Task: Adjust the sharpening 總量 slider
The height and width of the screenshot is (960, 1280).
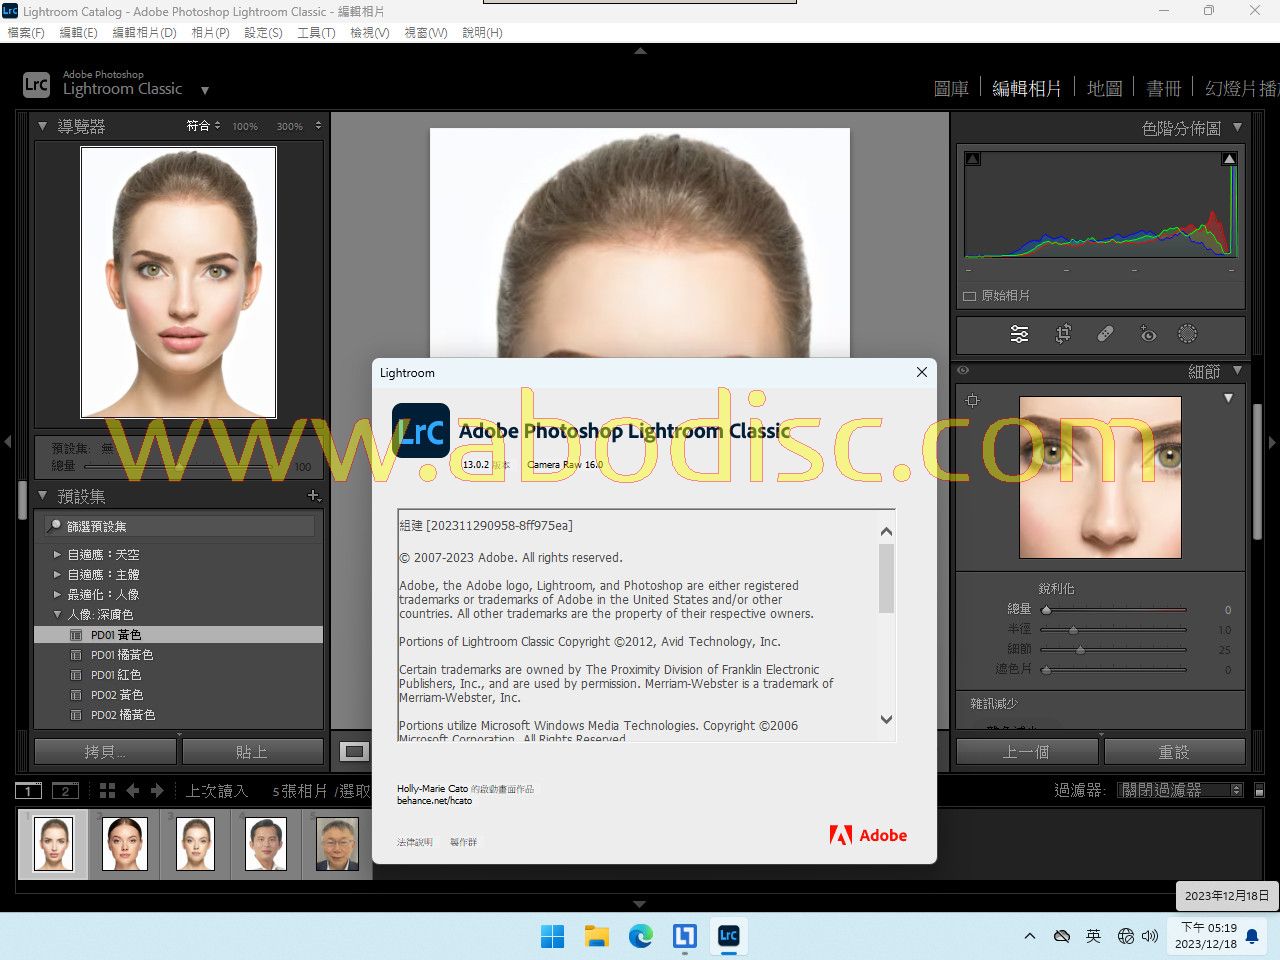Action: [x=1046, y=610]
